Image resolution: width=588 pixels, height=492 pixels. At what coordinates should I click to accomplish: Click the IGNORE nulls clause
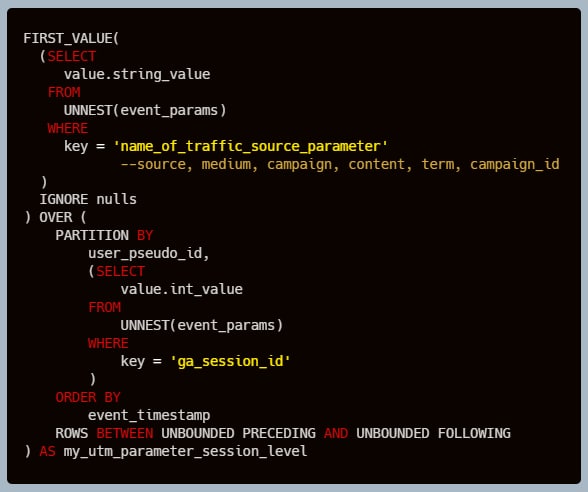click(x=88, y=199)
